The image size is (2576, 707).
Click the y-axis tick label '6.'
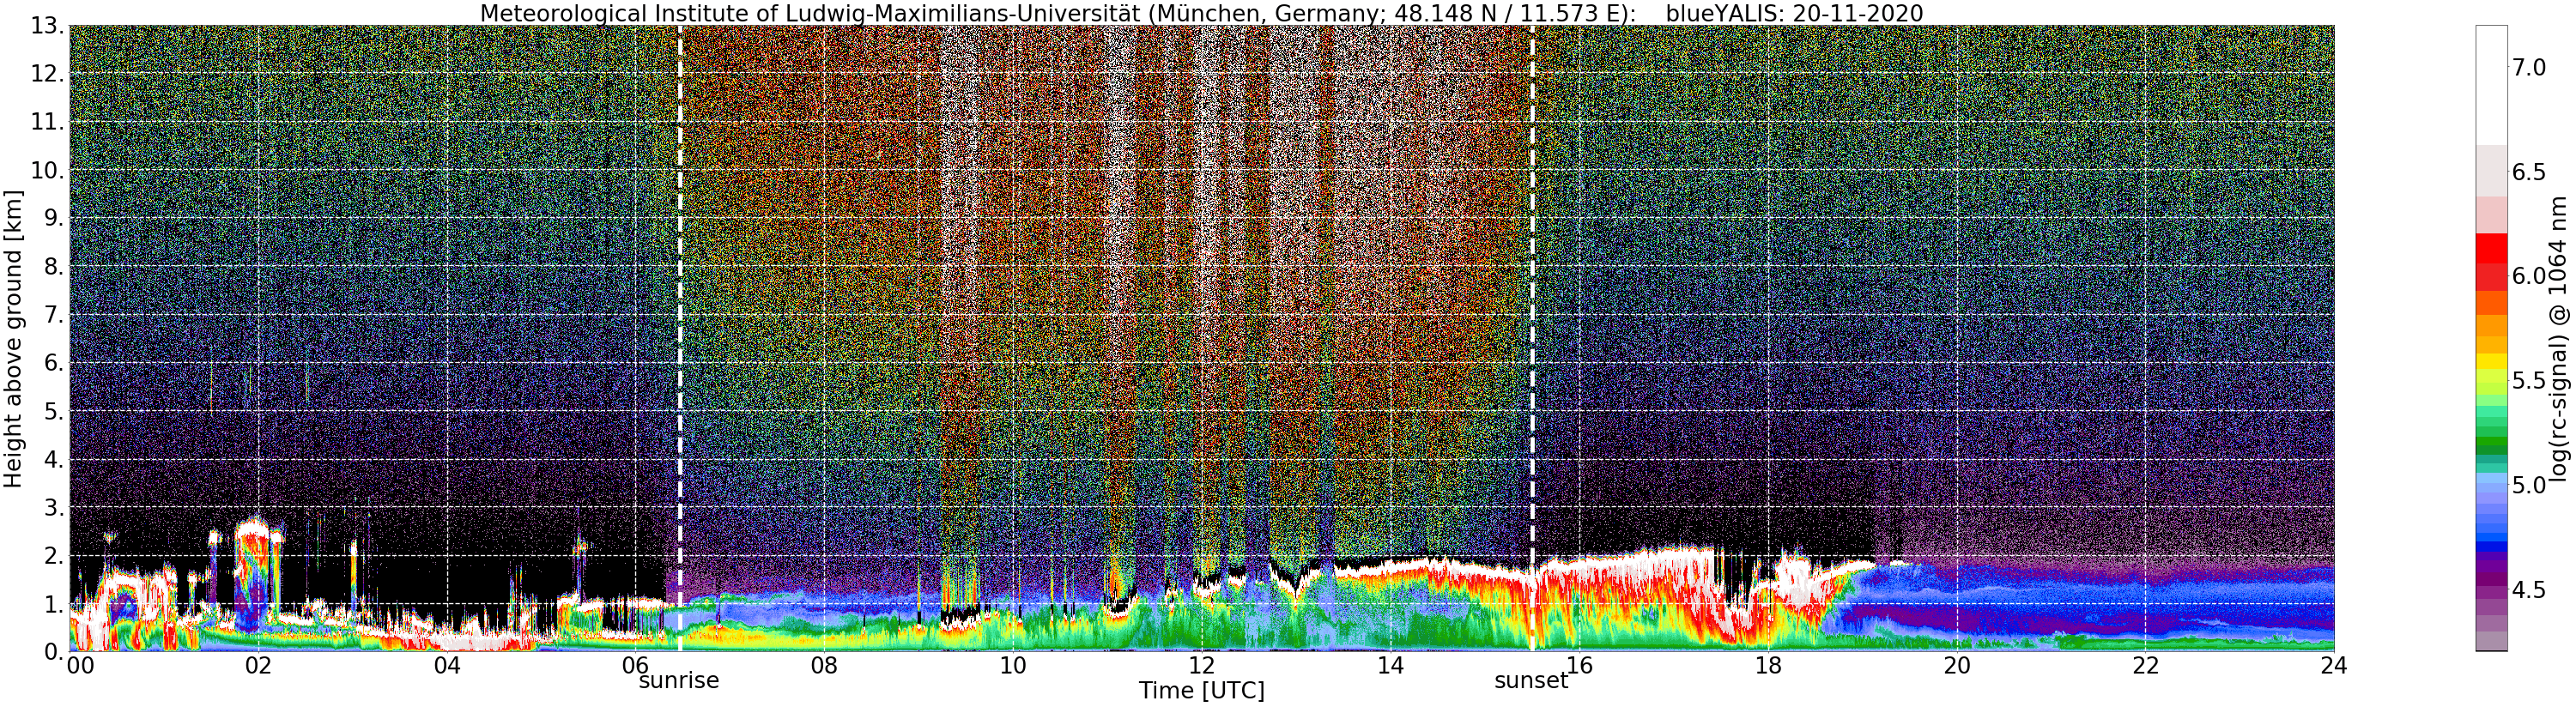point(54,363)
